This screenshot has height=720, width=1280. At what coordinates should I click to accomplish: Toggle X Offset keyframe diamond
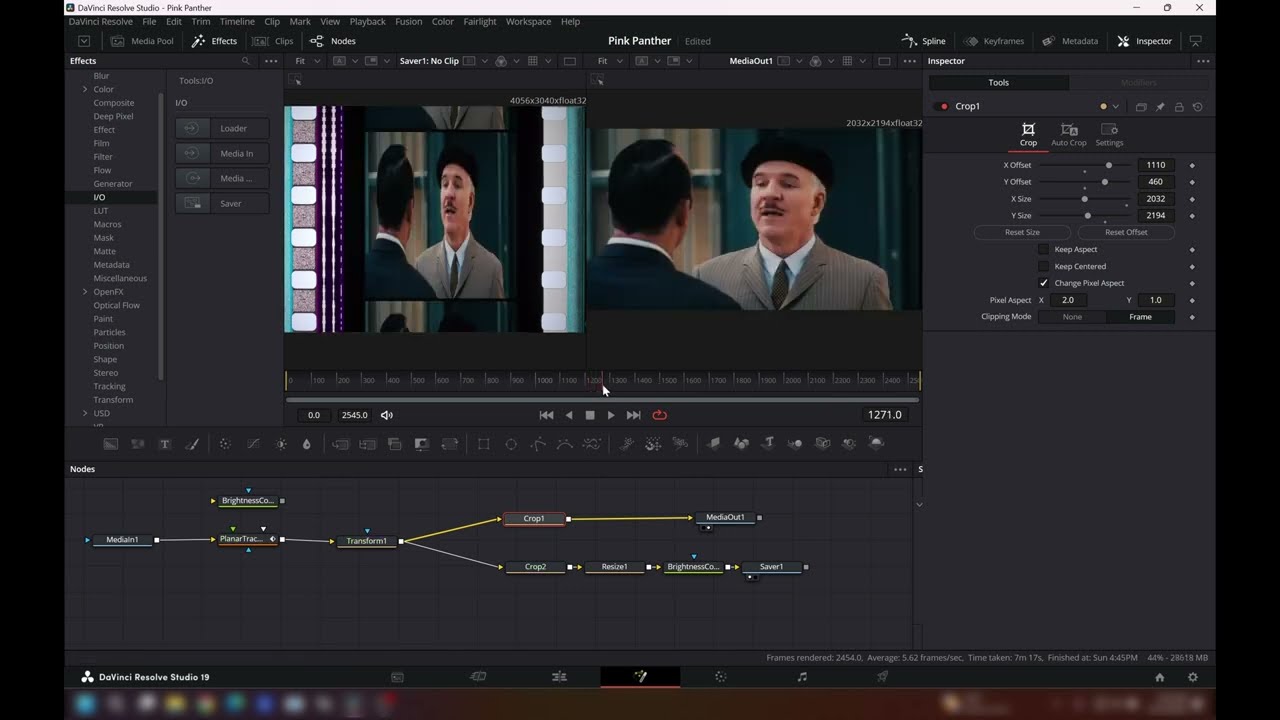(x=1192, y=165)
